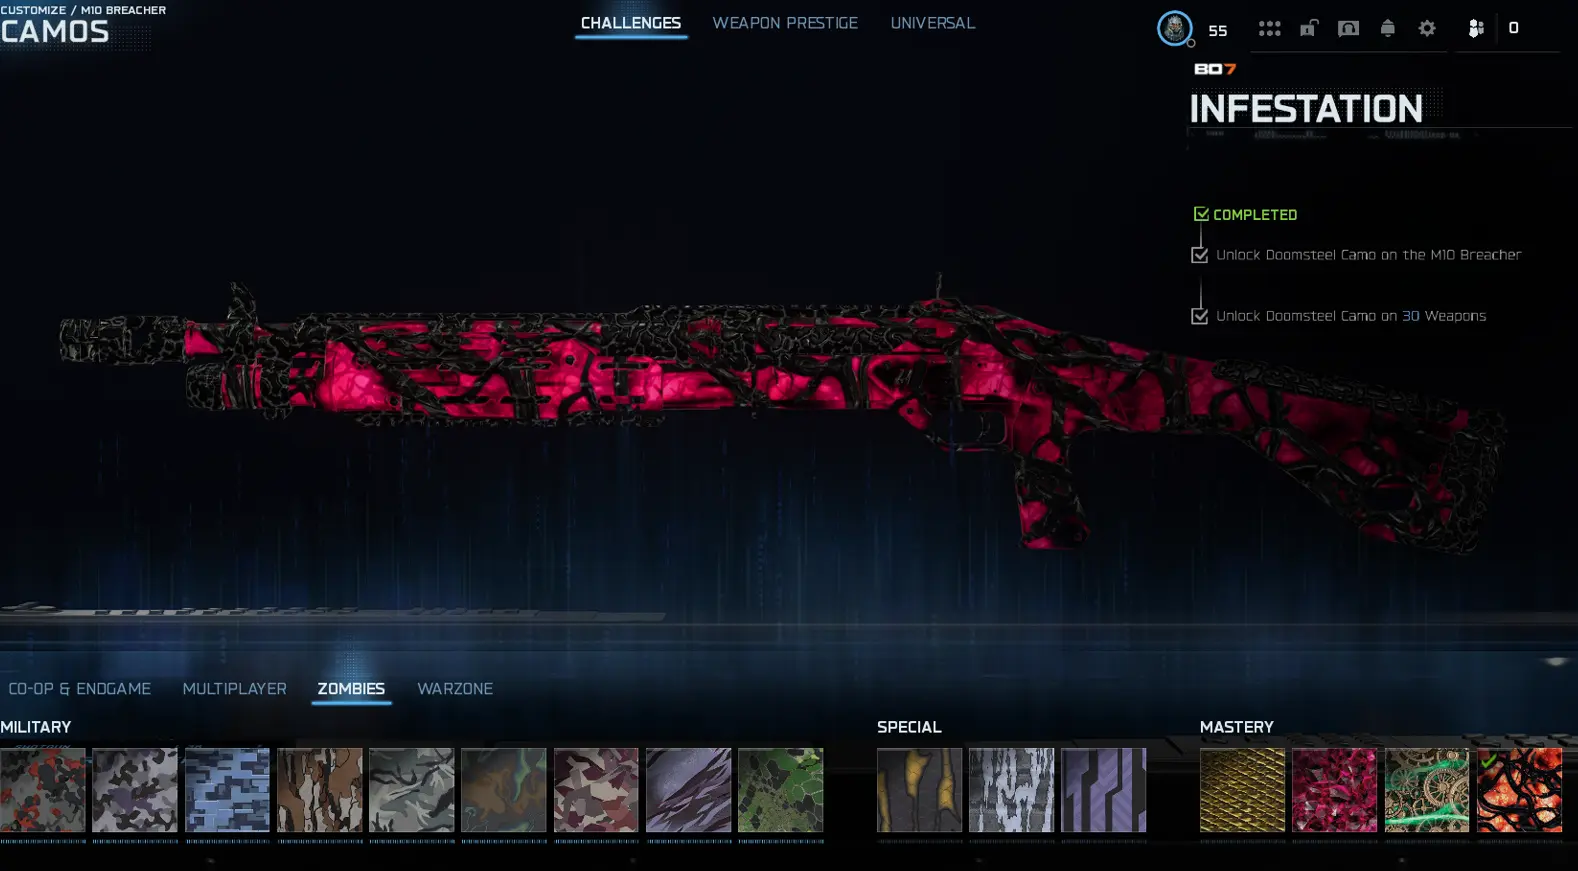1578x871 pixels.
Task: Select the yellow and black Special camo
Action: [920, 790]
